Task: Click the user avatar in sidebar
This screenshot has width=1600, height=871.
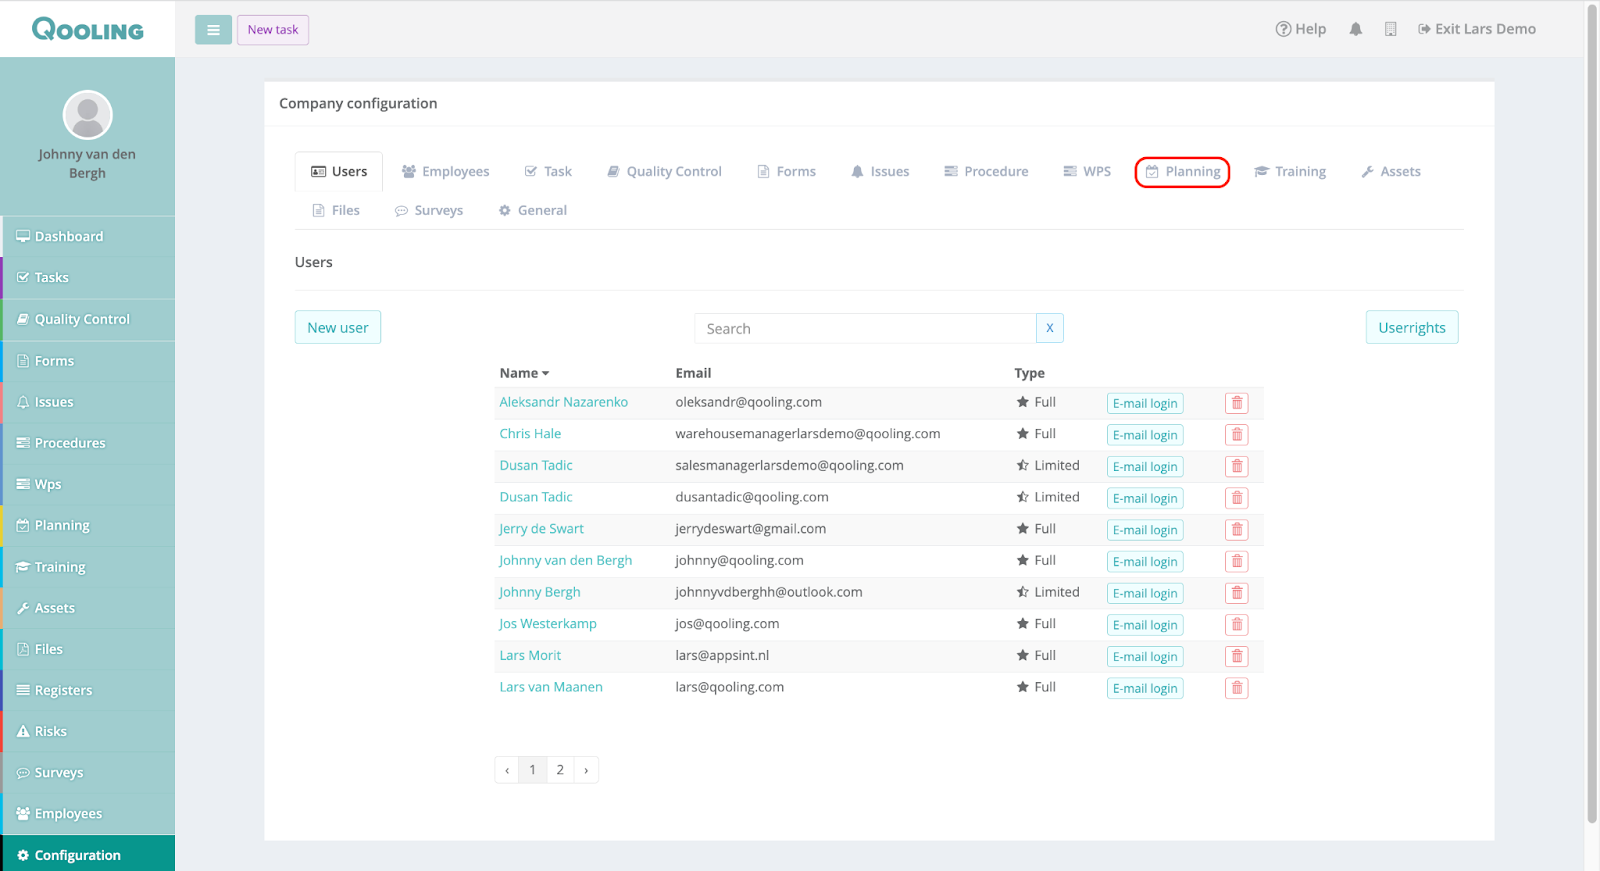Action: pos(88,115)
